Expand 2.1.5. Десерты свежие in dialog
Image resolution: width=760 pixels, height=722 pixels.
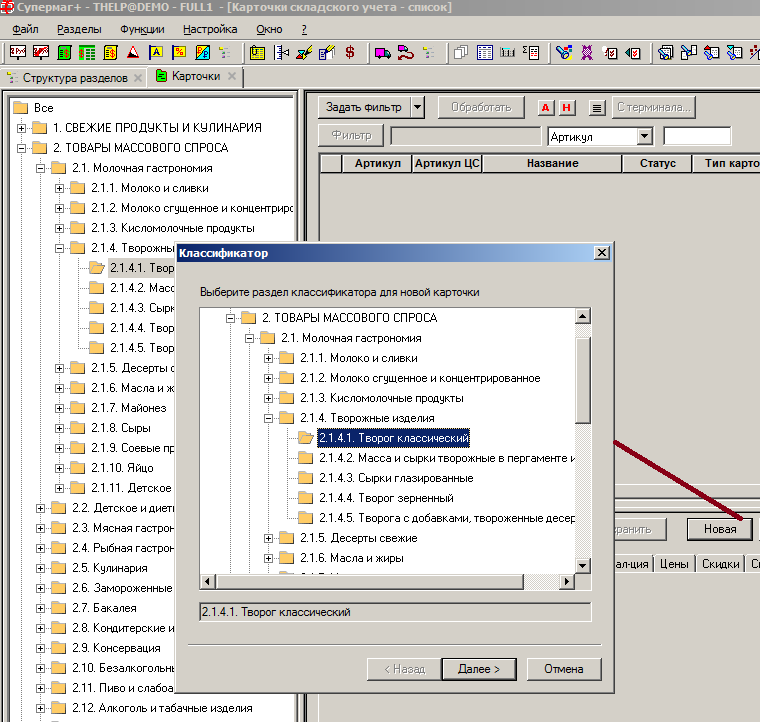click(x=268, y=538)
